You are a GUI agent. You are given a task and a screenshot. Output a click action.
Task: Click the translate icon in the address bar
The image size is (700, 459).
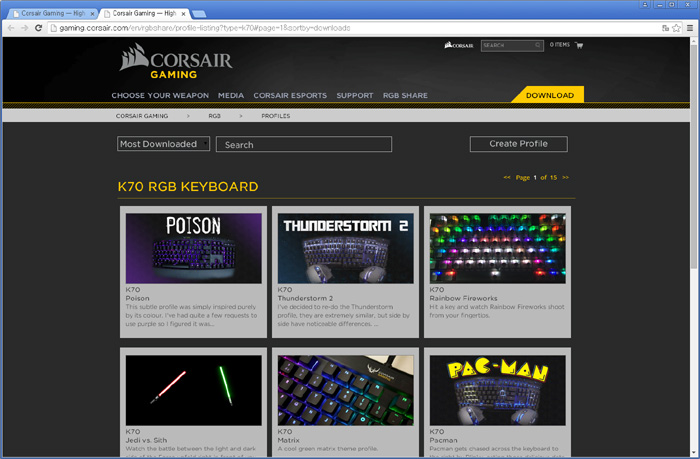(665, 28)
